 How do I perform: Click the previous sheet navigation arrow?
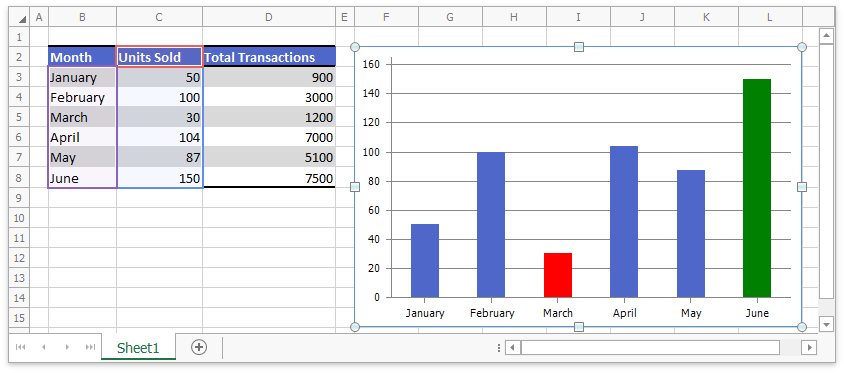(44, 347)
